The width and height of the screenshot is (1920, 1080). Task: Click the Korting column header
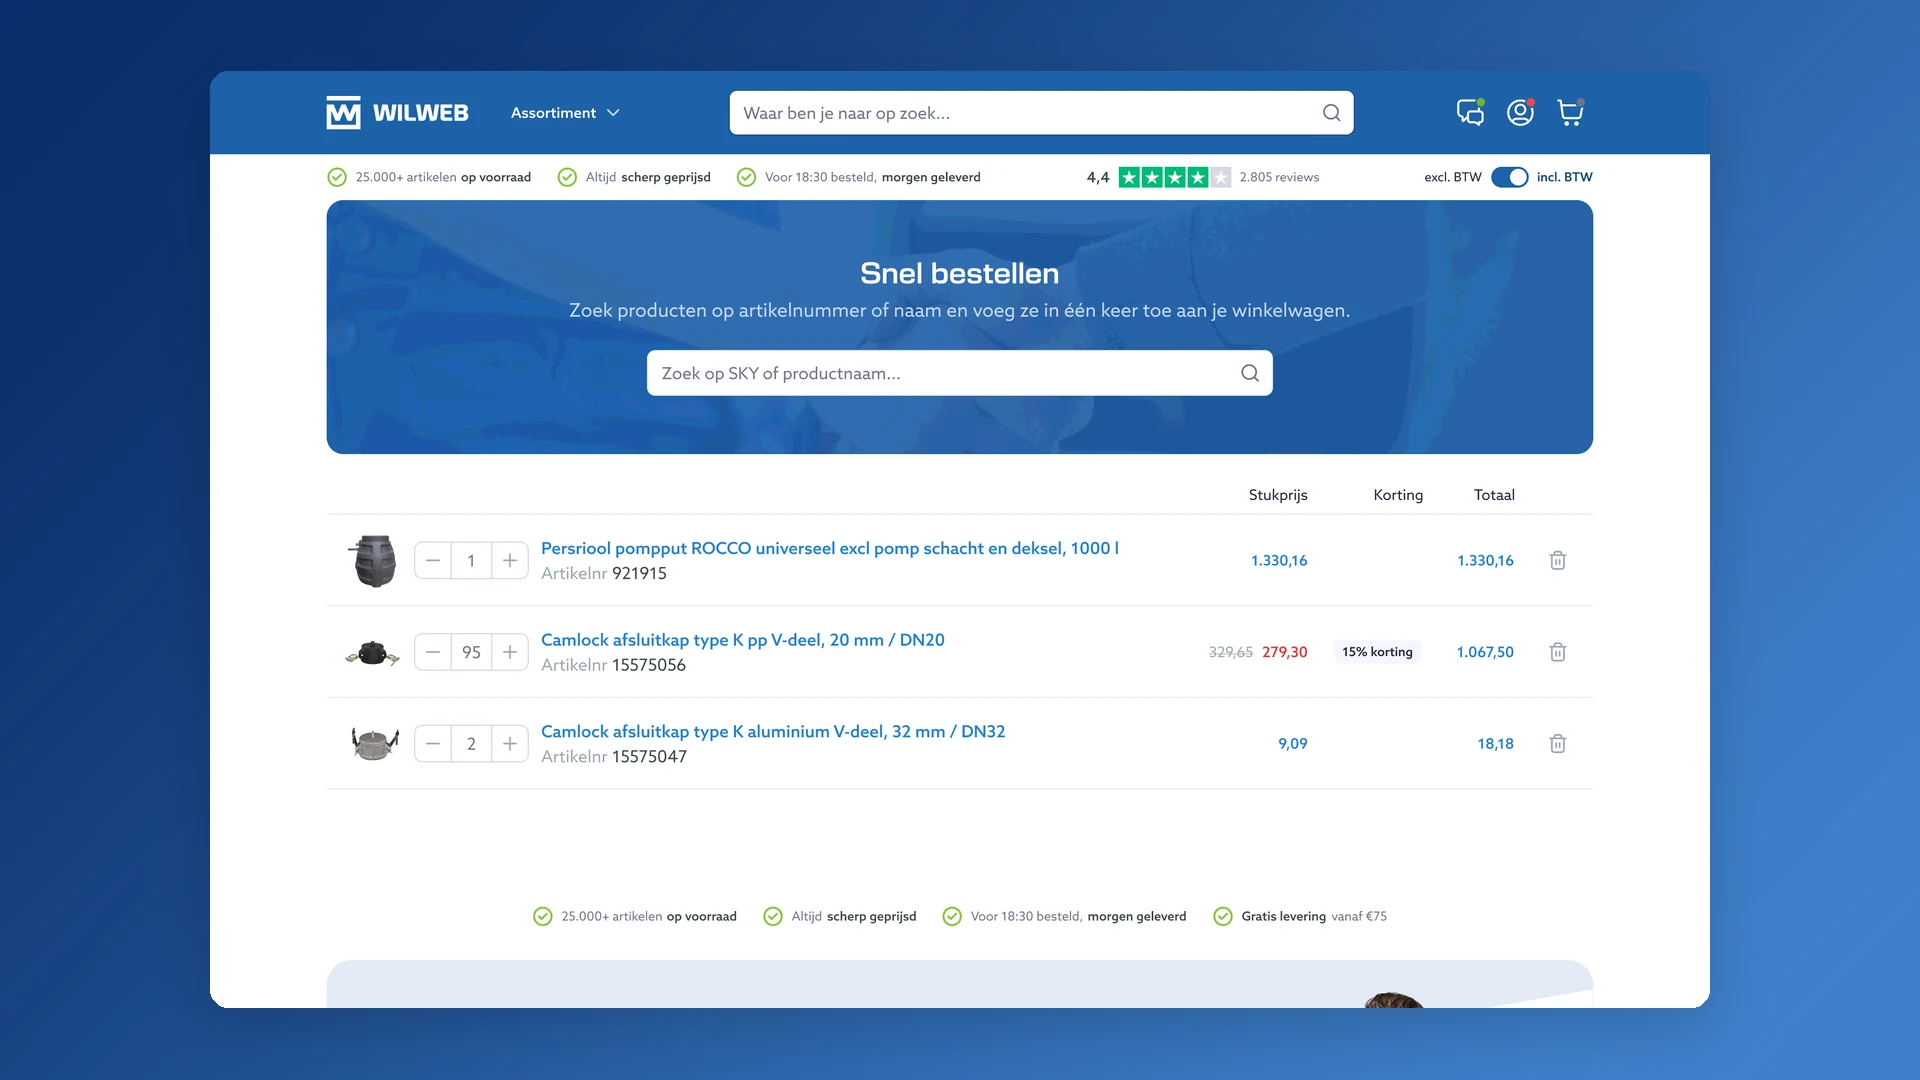1398,495
